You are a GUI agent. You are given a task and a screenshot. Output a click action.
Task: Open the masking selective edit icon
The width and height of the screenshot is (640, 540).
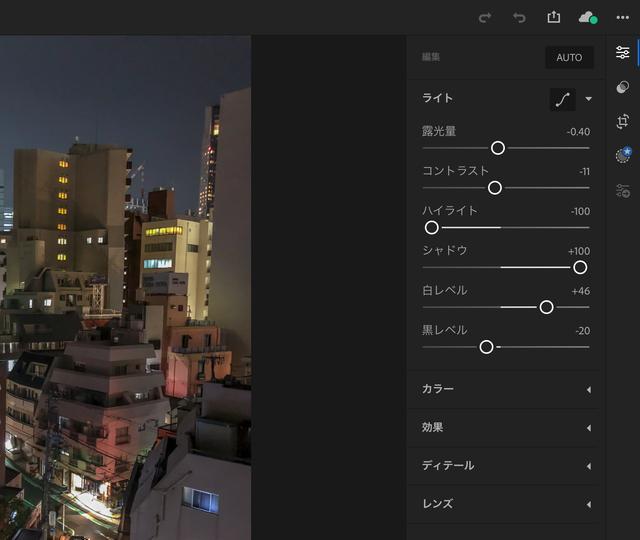click(x=623, y=191)
